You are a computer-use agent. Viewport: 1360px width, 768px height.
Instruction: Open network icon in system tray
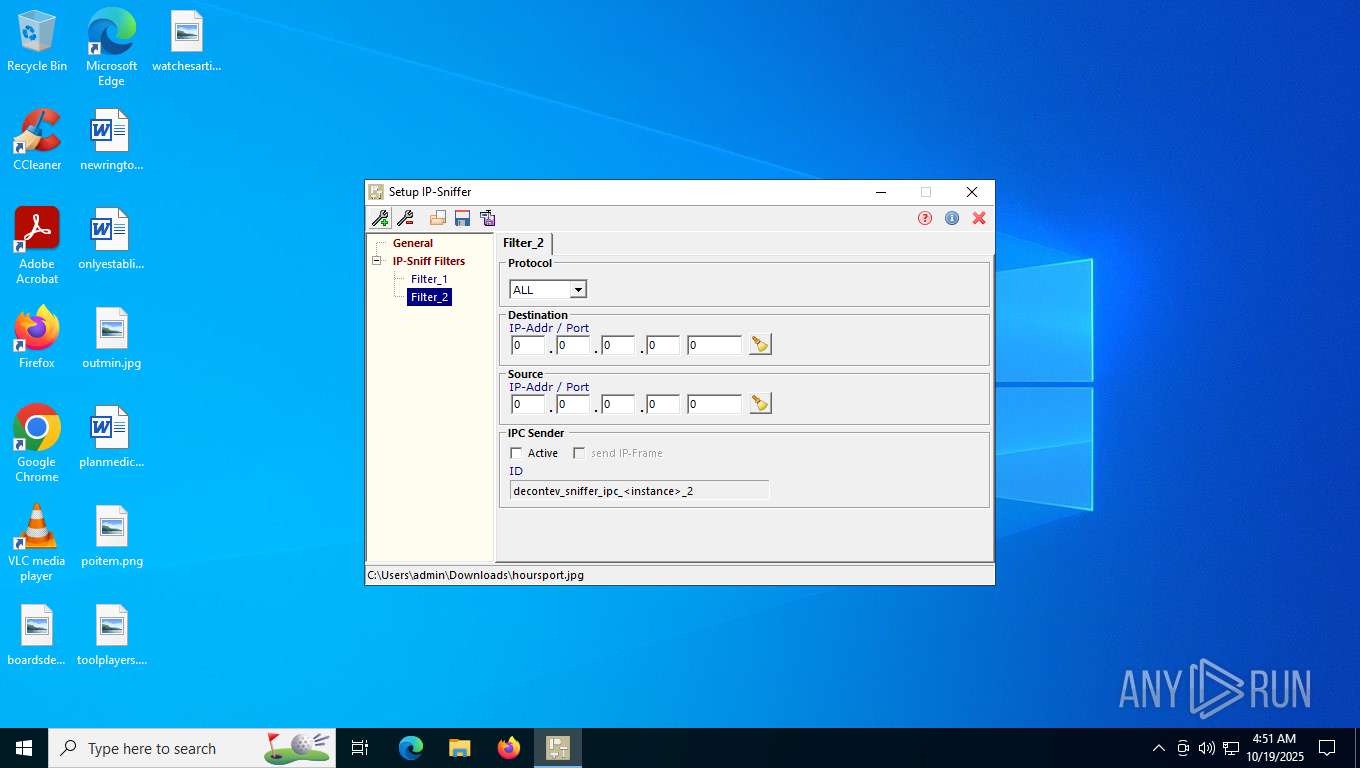(x=1231, y=748)
